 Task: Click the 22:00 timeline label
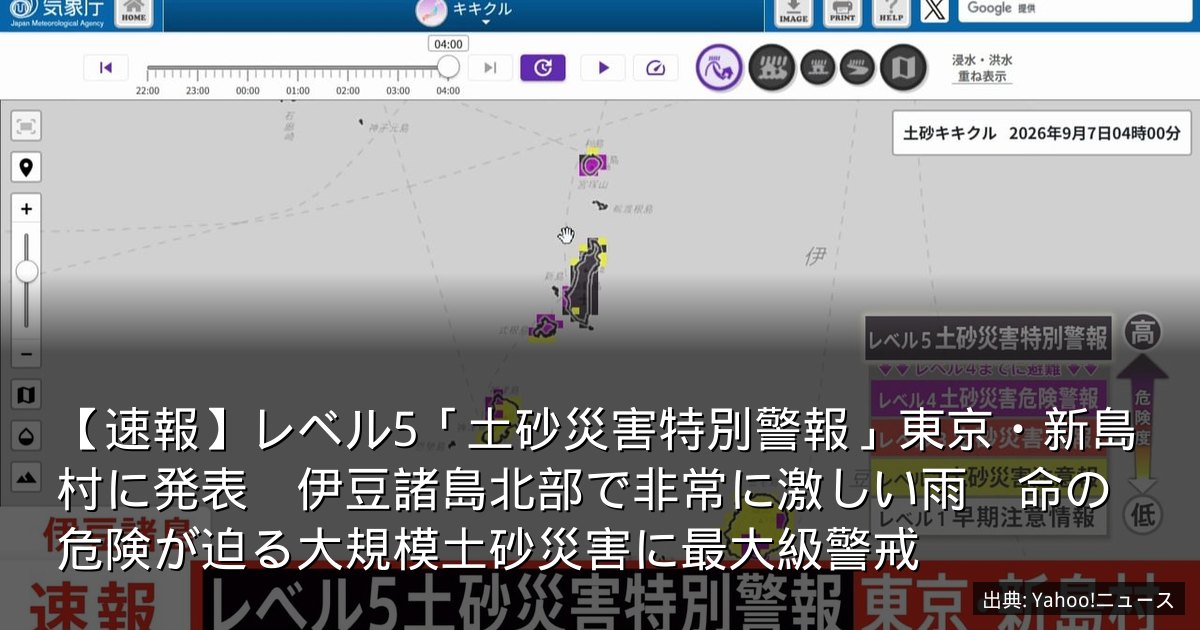148,91
